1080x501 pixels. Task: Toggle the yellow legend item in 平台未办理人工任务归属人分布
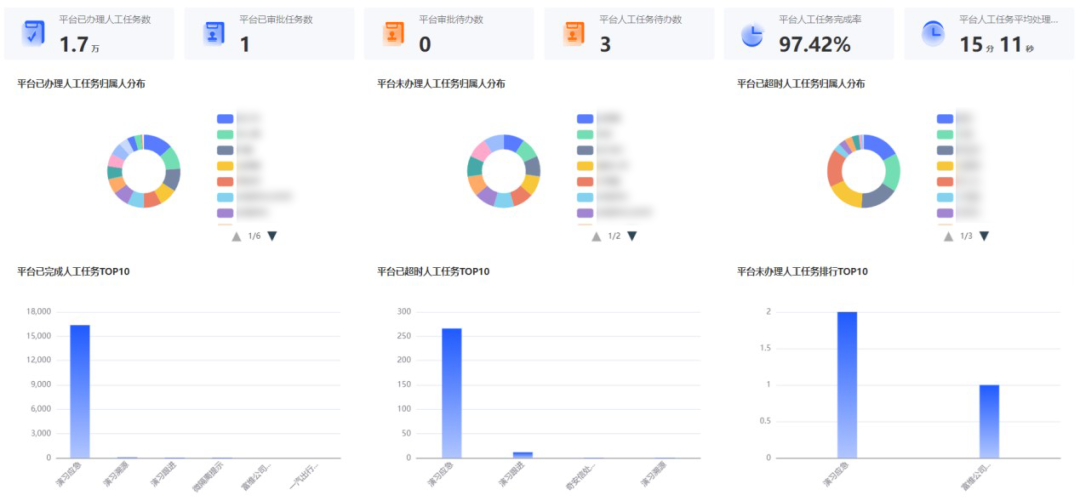point(585,165)
